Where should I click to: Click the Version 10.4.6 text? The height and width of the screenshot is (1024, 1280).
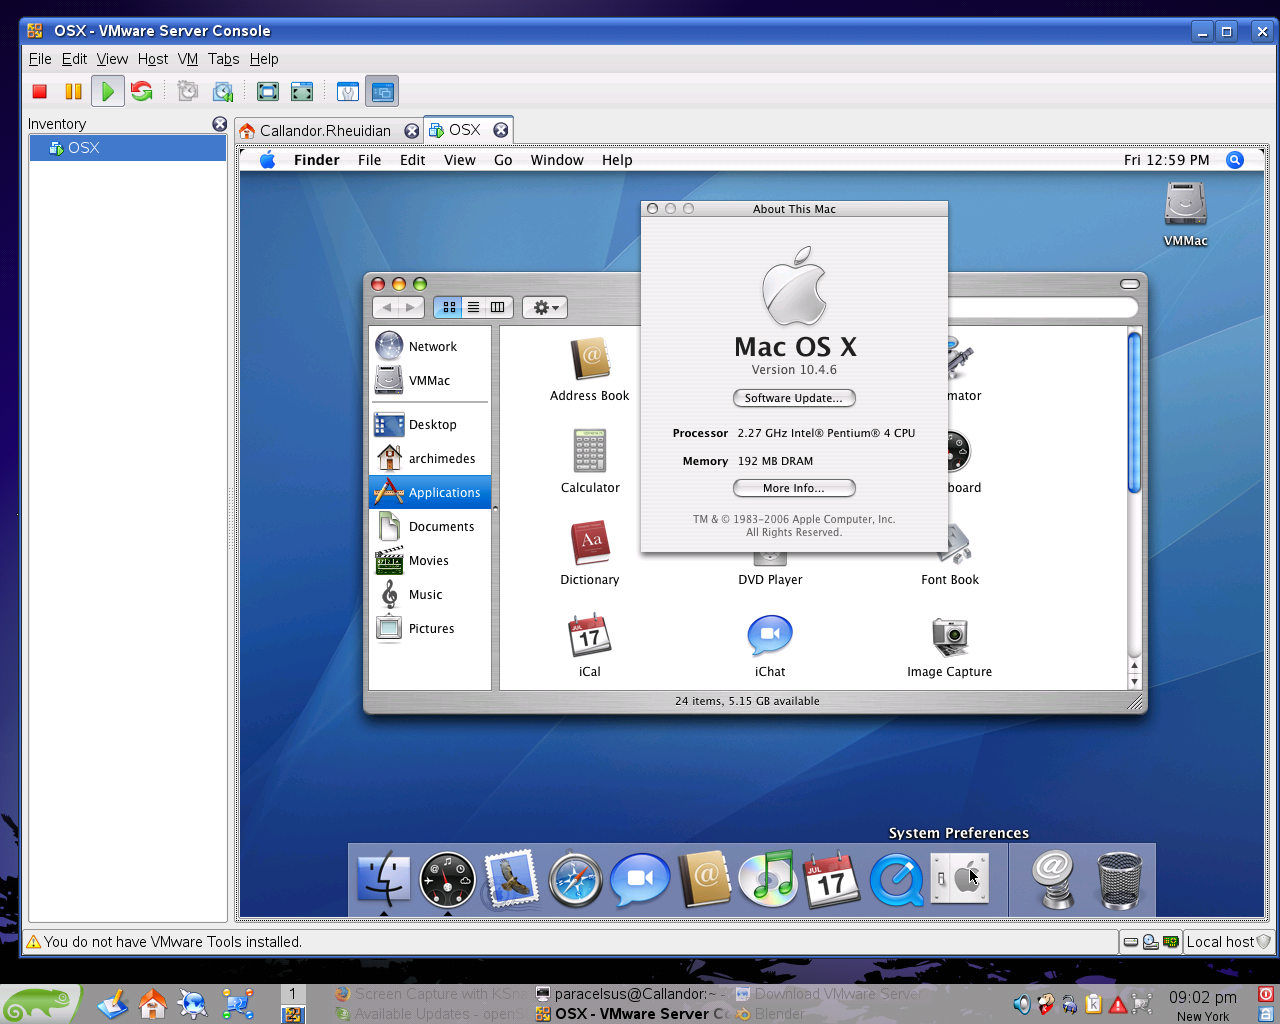(x=794, y=370)
